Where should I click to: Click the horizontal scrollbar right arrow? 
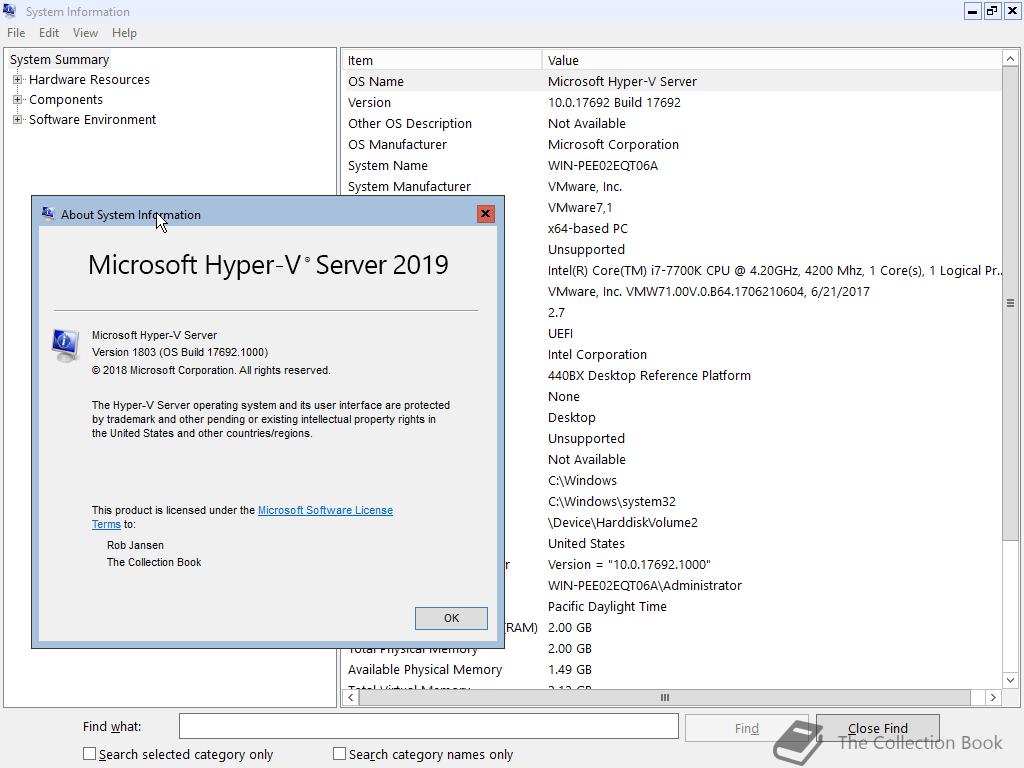click(993, 697)
